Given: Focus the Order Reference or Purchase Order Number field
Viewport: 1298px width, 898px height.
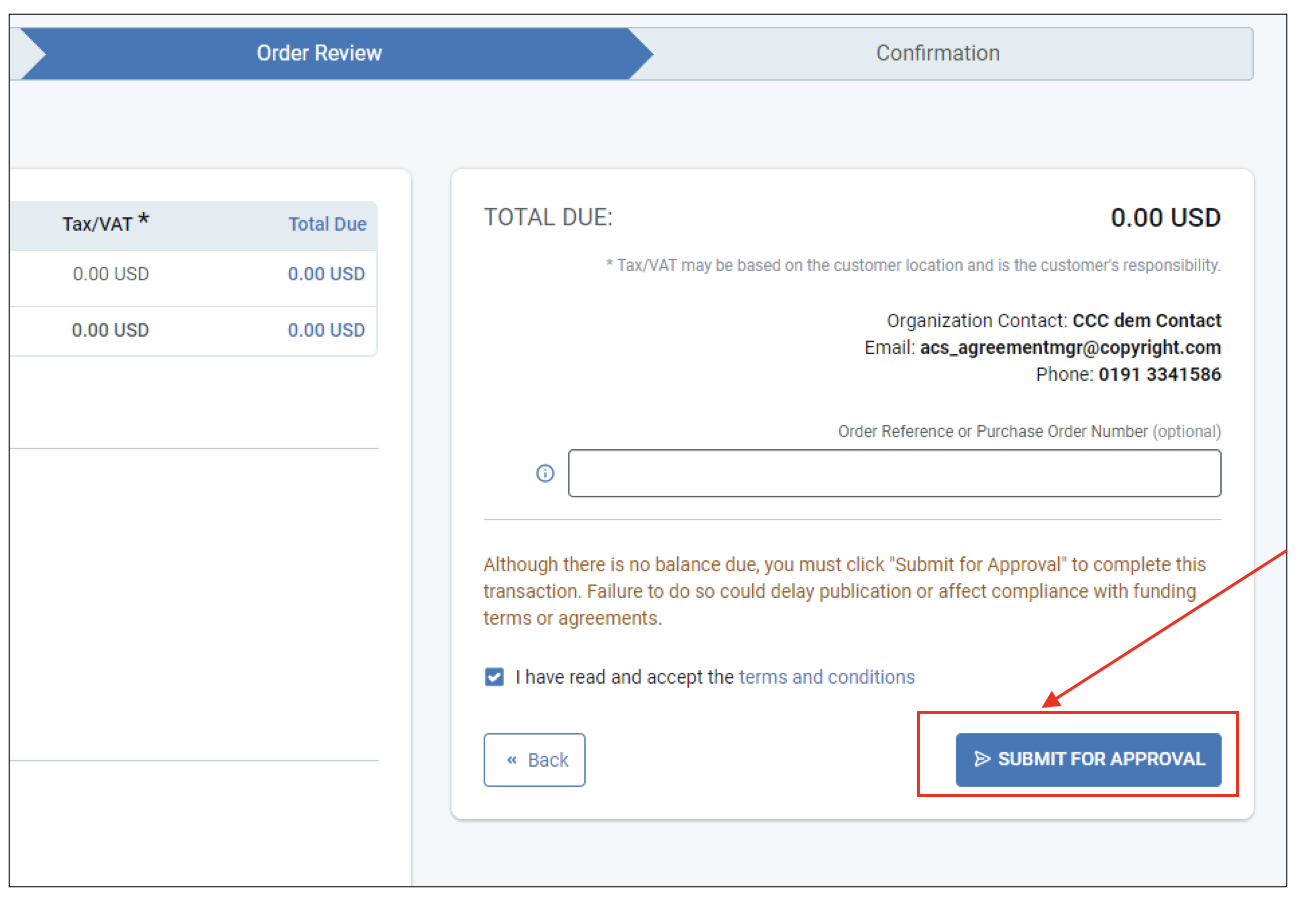Looking at the screenshot, I should click(894, 473).
